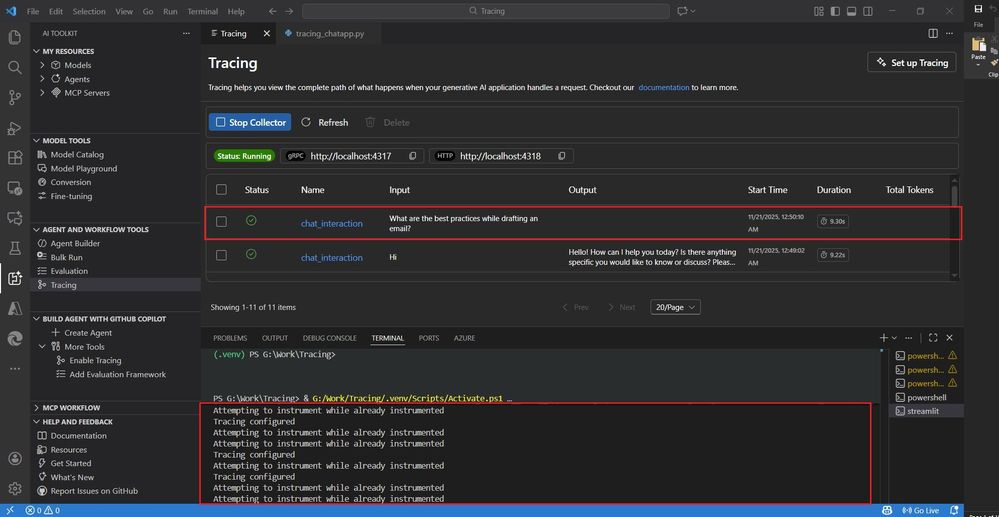Screen dimensions: 999x517
Task: Copy the gRPC localhost:4317 address
Action: (x=413, y=156)
